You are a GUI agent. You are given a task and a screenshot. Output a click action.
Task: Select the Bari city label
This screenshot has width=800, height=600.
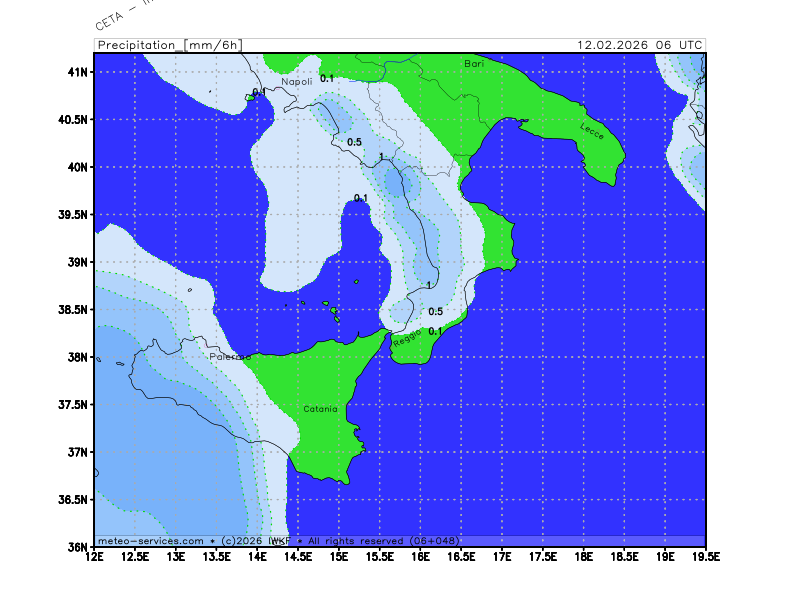(x=474, y=63)
